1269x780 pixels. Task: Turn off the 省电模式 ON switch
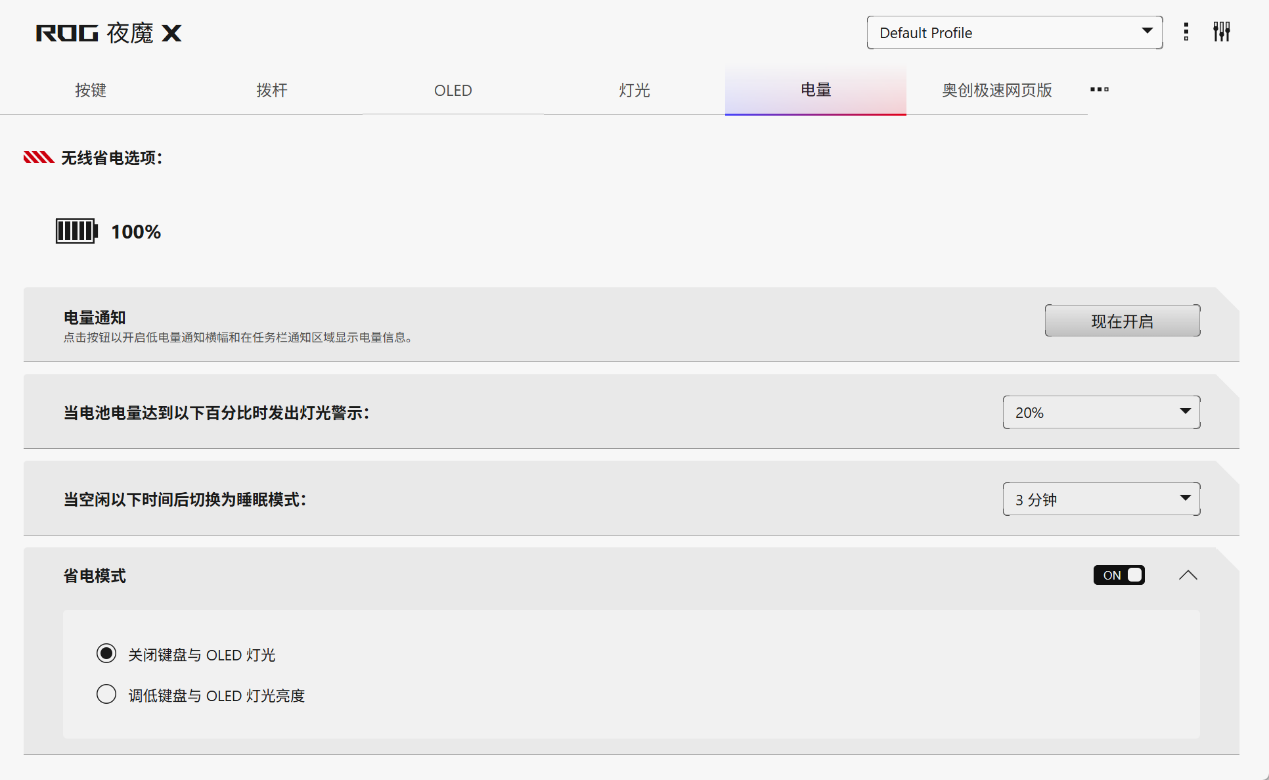coord(1119,575)
